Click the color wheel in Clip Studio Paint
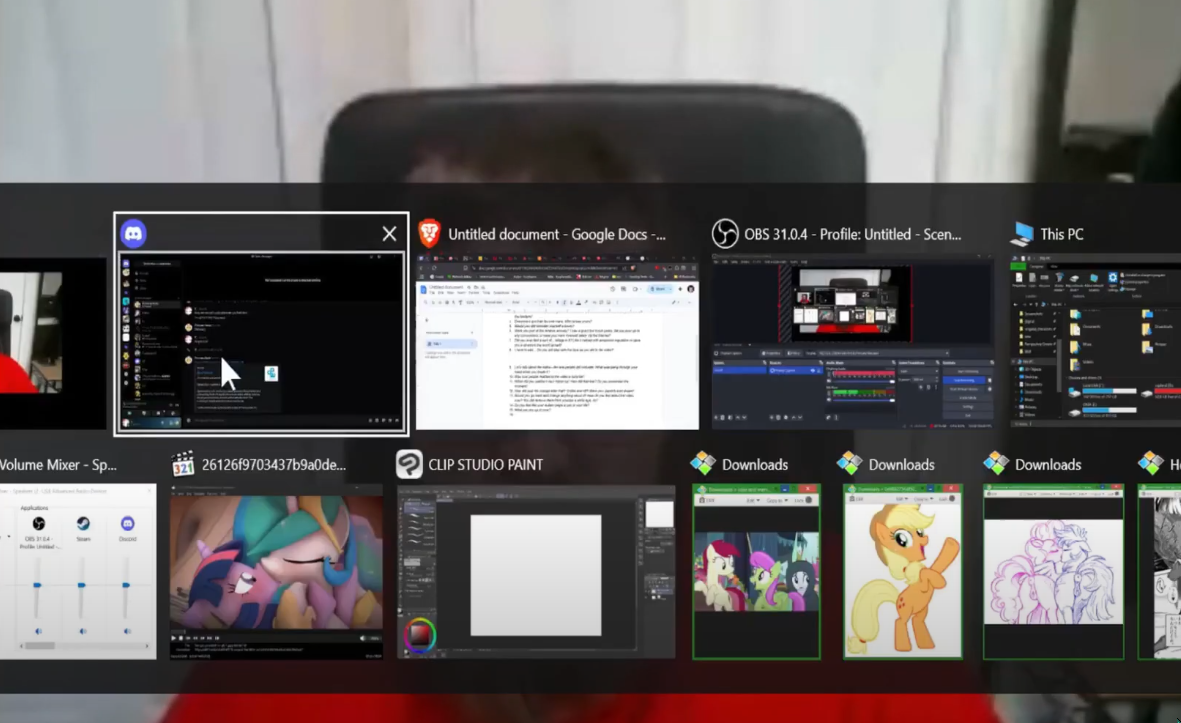 click(419, 635)
